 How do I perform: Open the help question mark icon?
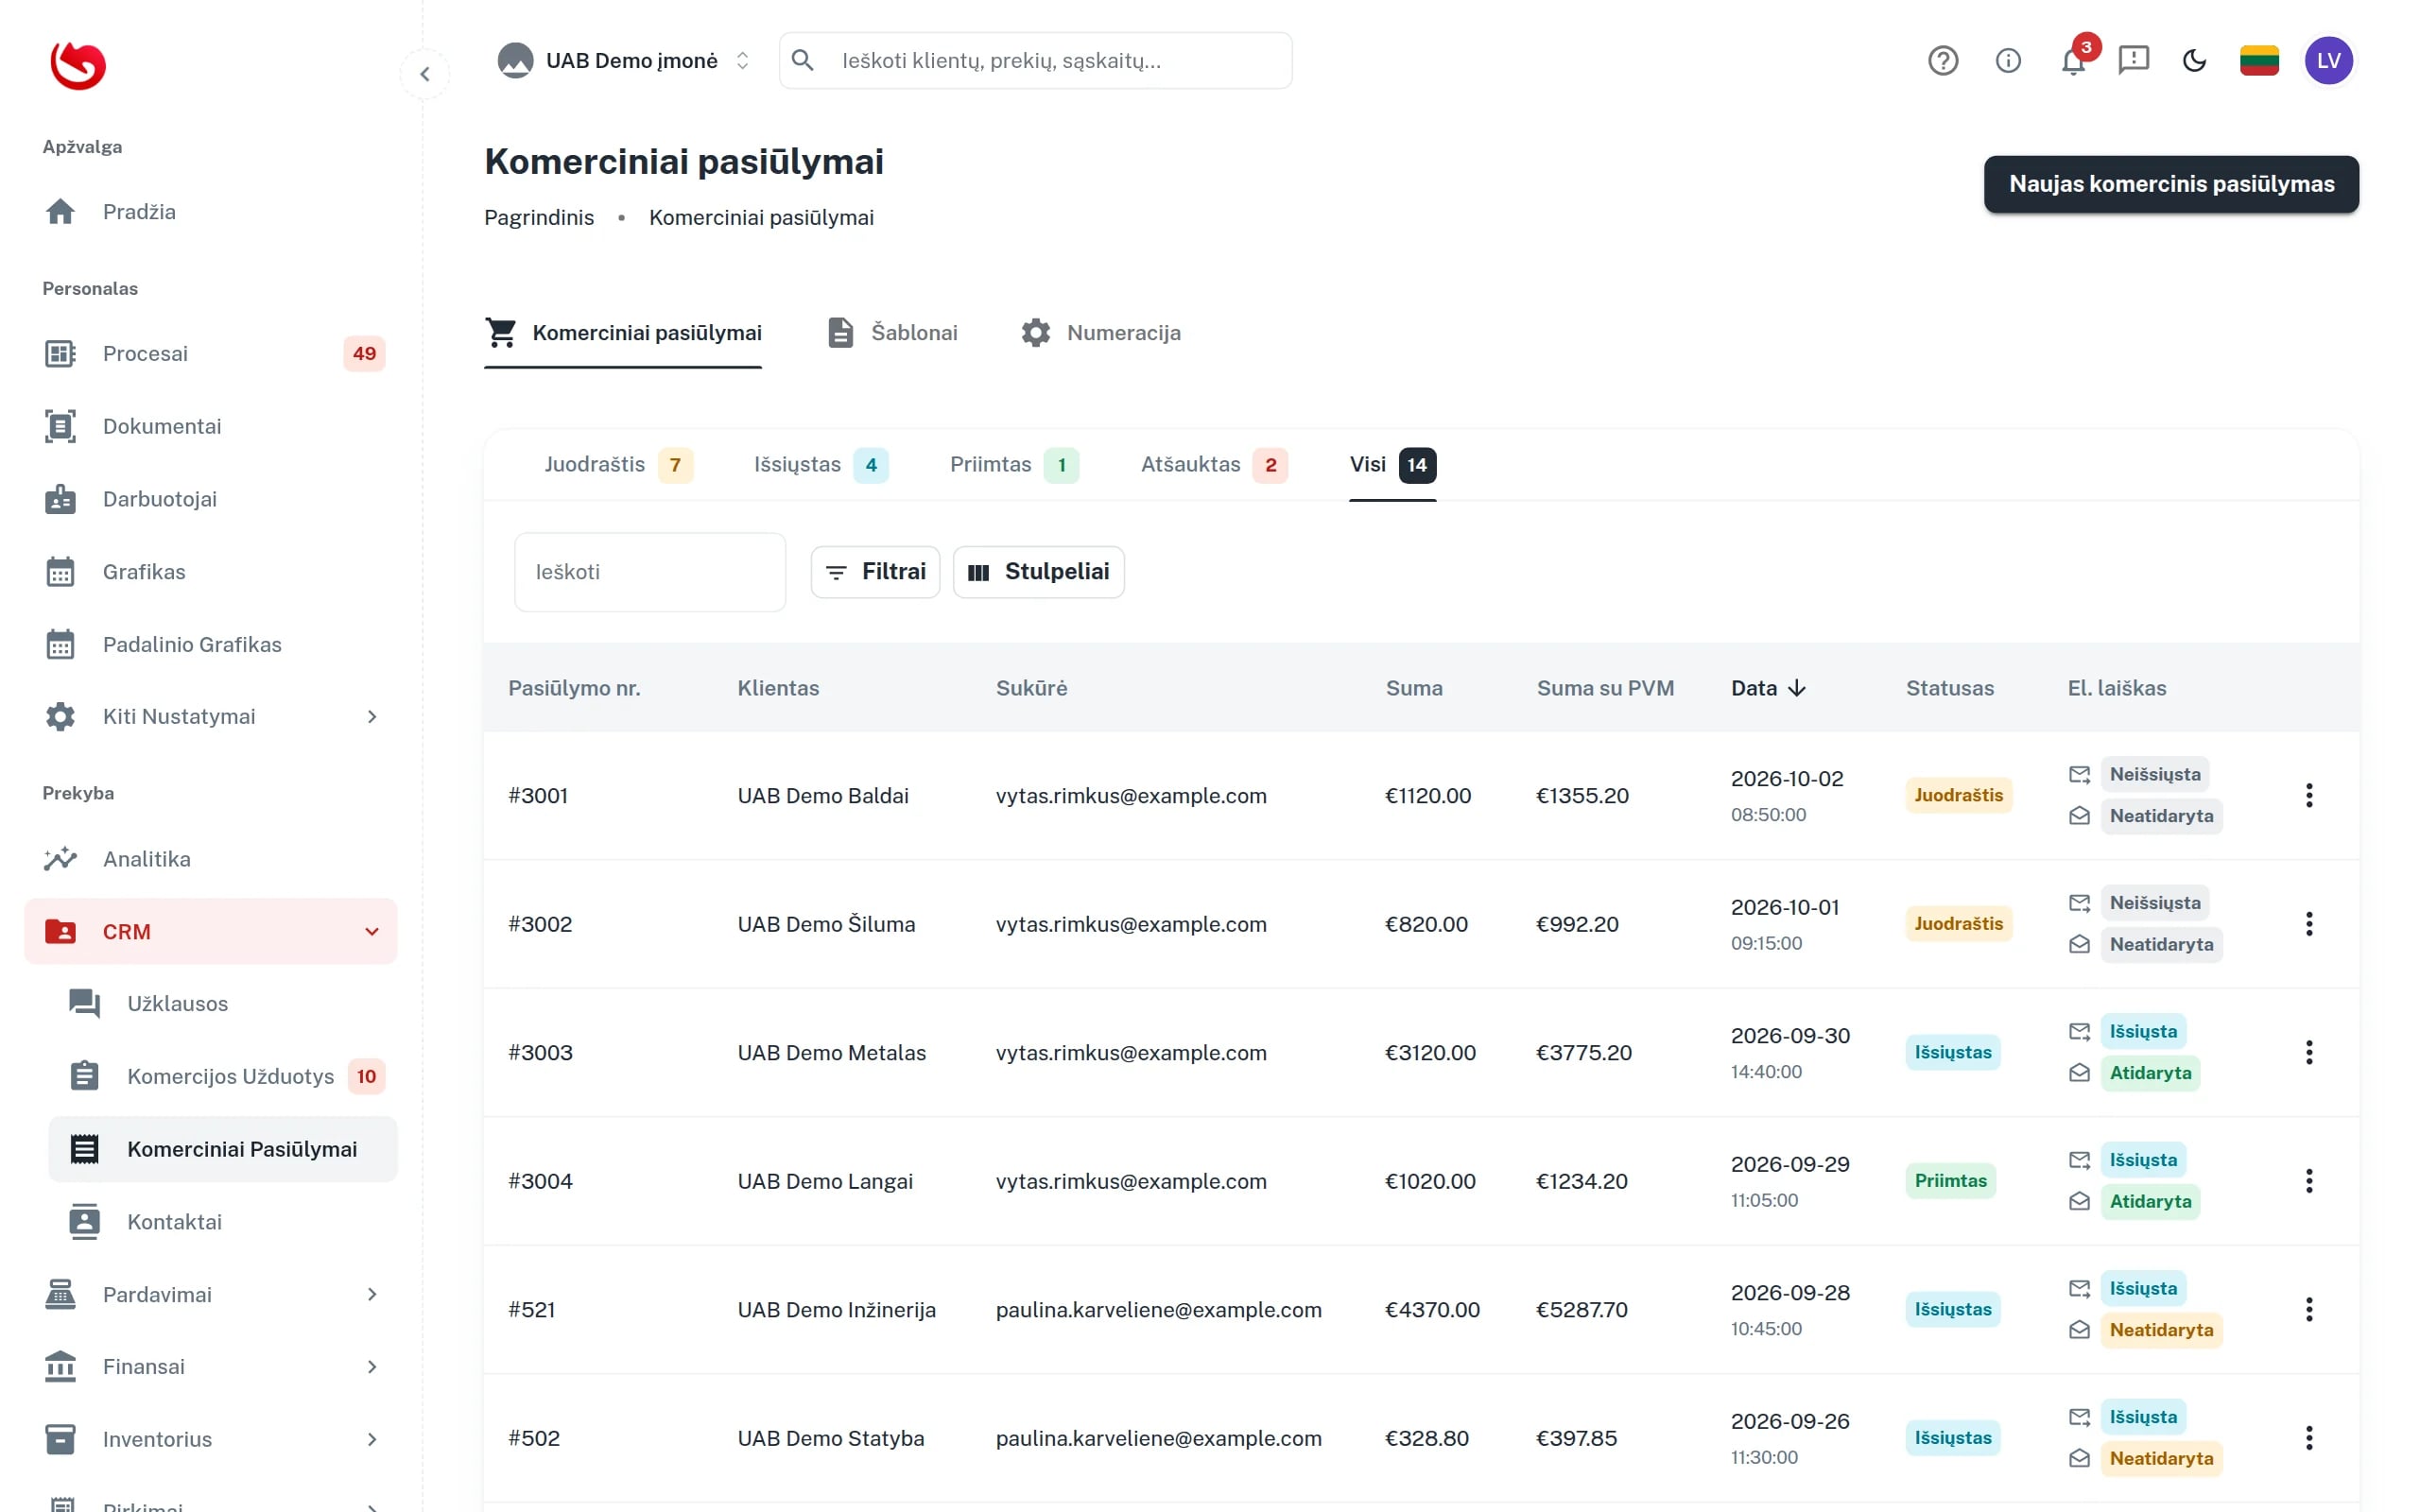pyautogui.click(x=1942, y=61)
